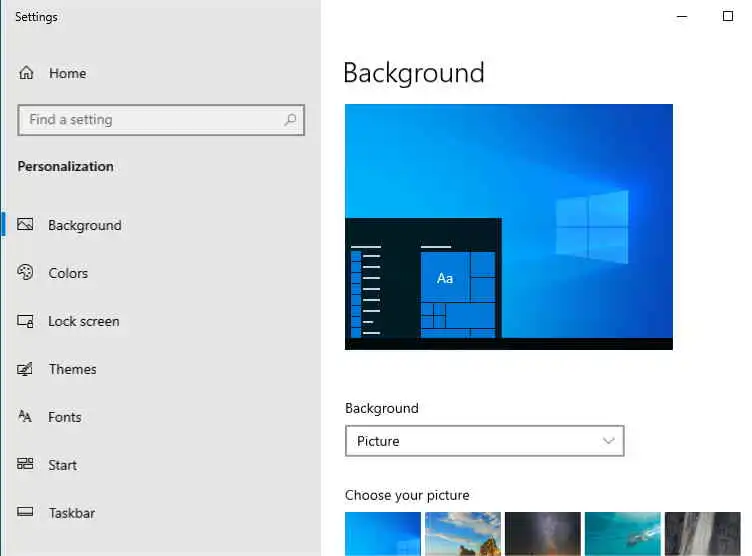The width and height of the screenshot is (752, 556).
Task: Click the Colors palette icon
Action: click(x=25, y=272)
